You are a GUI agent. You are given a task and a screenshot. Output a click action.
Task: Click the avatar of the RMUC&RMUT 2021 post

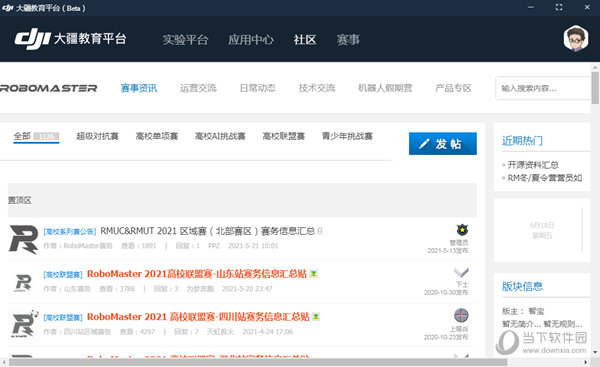(x=23, y=239)
